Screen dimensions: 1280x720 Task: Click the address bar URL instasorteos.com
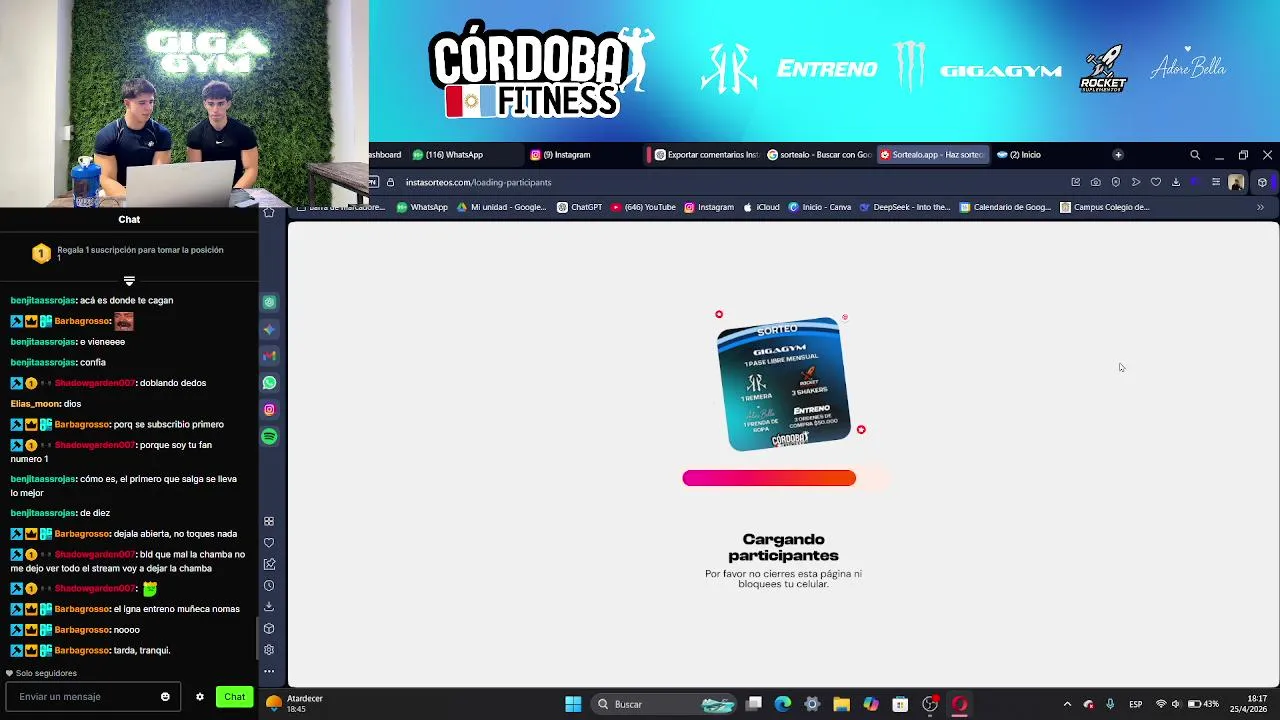click(x=478, y=182)
